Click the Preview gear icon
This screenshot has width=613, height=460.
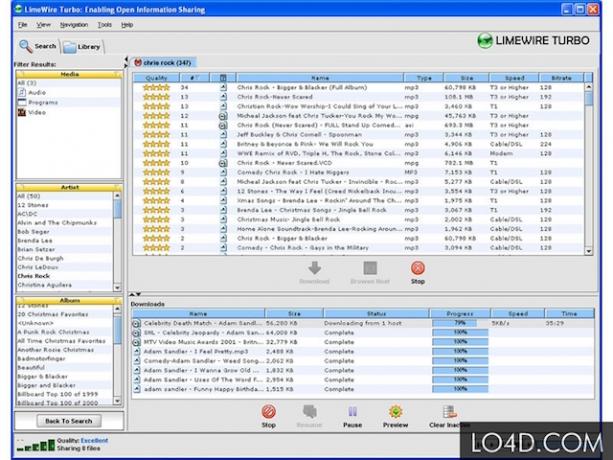tap(395, 412)
